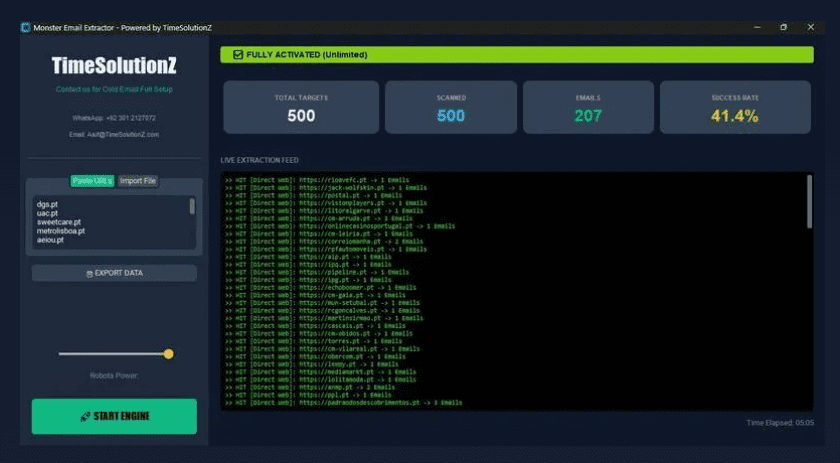Click the disk icon beside Export Data
Screen dimensions: 840x463
[x=89, y=273]
